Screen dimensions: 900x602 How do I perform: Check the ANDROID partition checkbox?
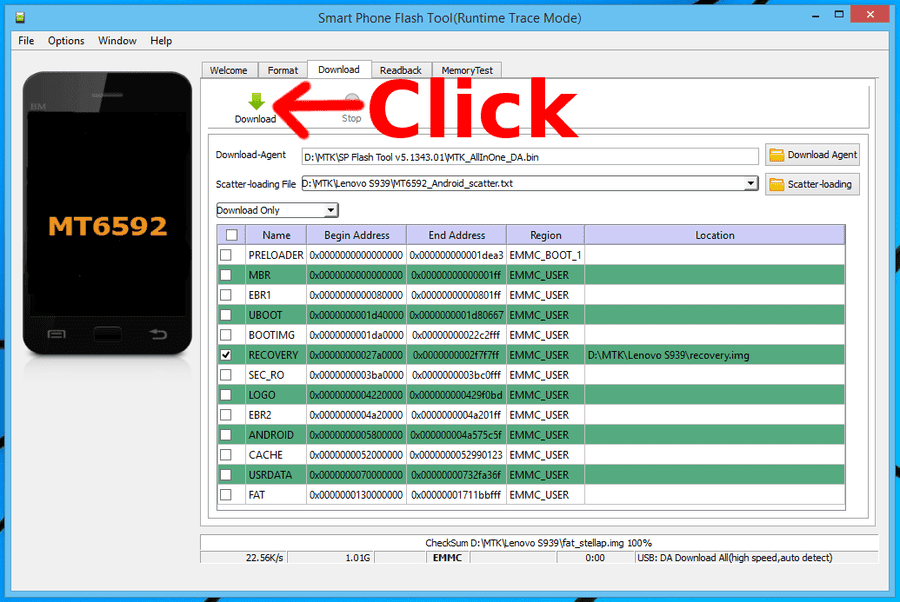point(226,434)
